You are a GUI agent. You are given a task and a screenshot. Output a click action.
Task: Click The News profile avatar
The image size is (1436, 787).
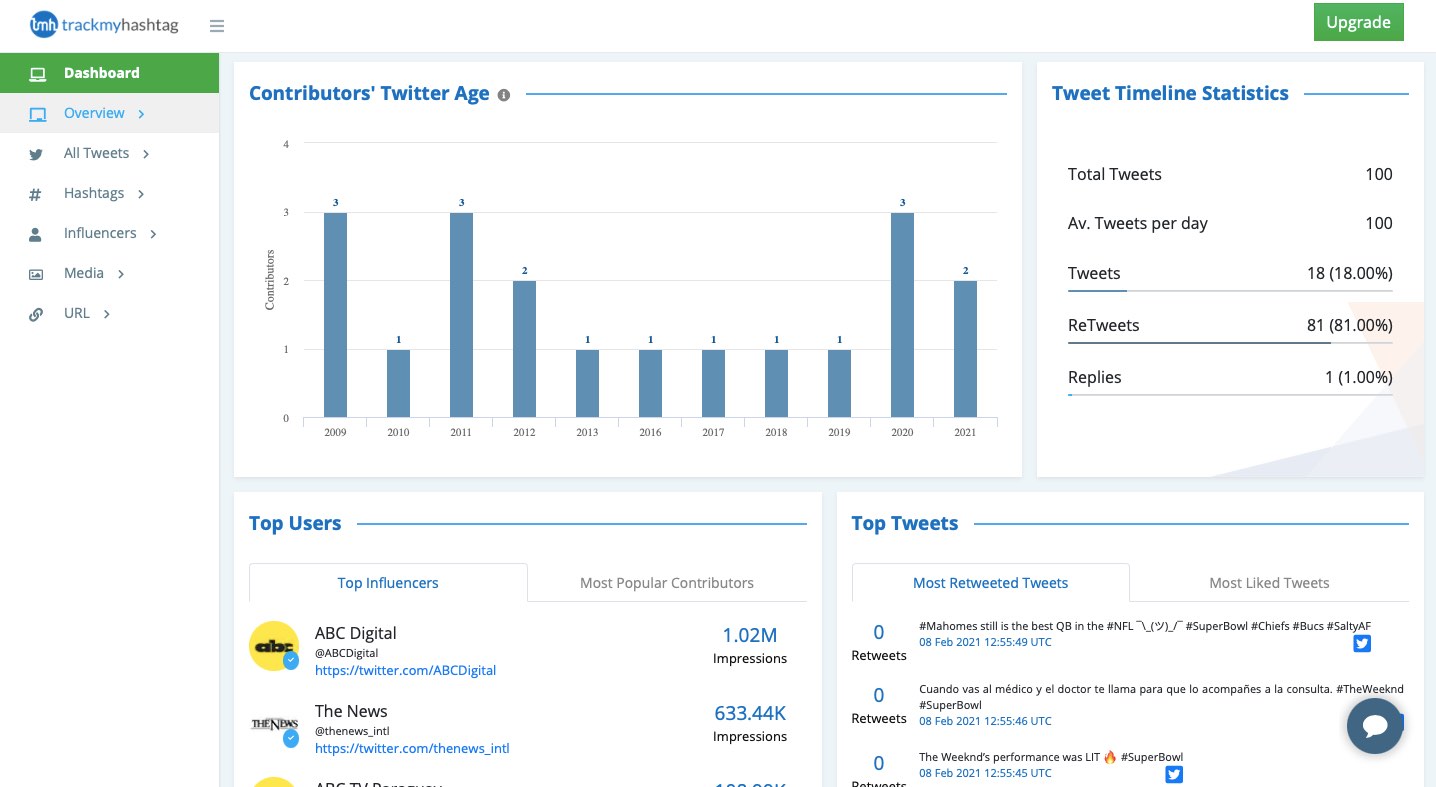coord(273,724)
